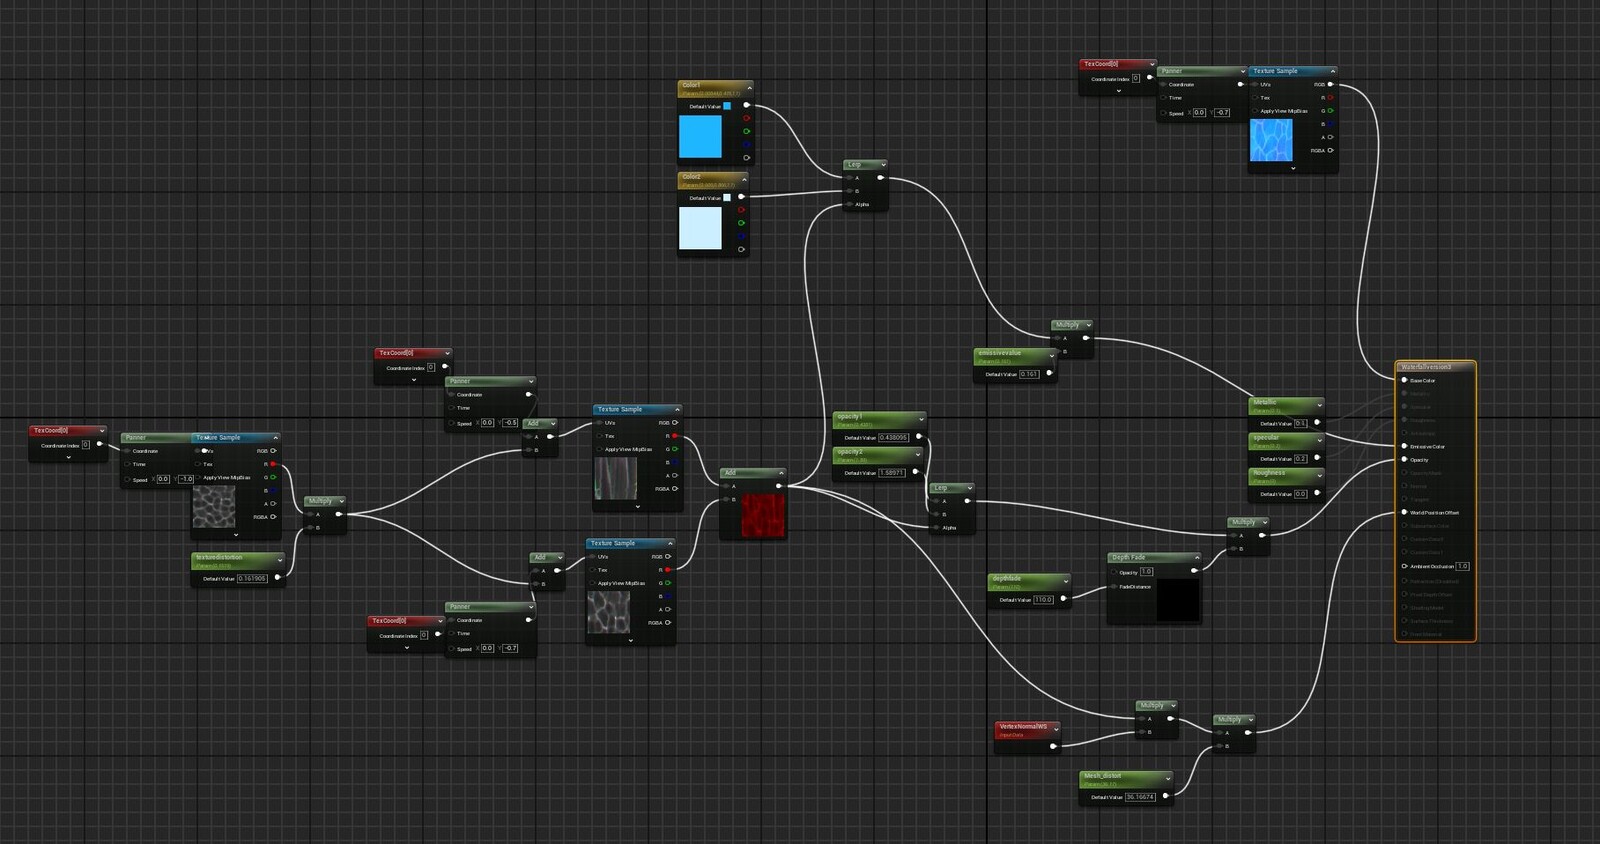
Task: Select the Mesh_distort node title
Action: [x=1102, y=775]
